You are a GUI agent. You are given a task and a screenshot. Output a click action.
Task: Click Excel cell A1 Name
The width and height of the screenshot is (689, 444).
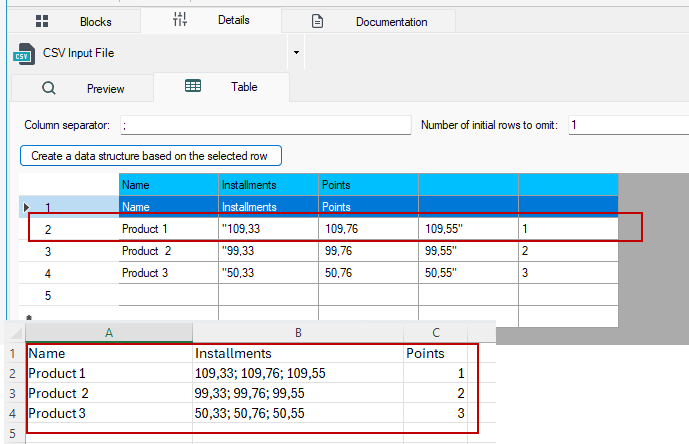pyautogui.click(x=109, y=353)
